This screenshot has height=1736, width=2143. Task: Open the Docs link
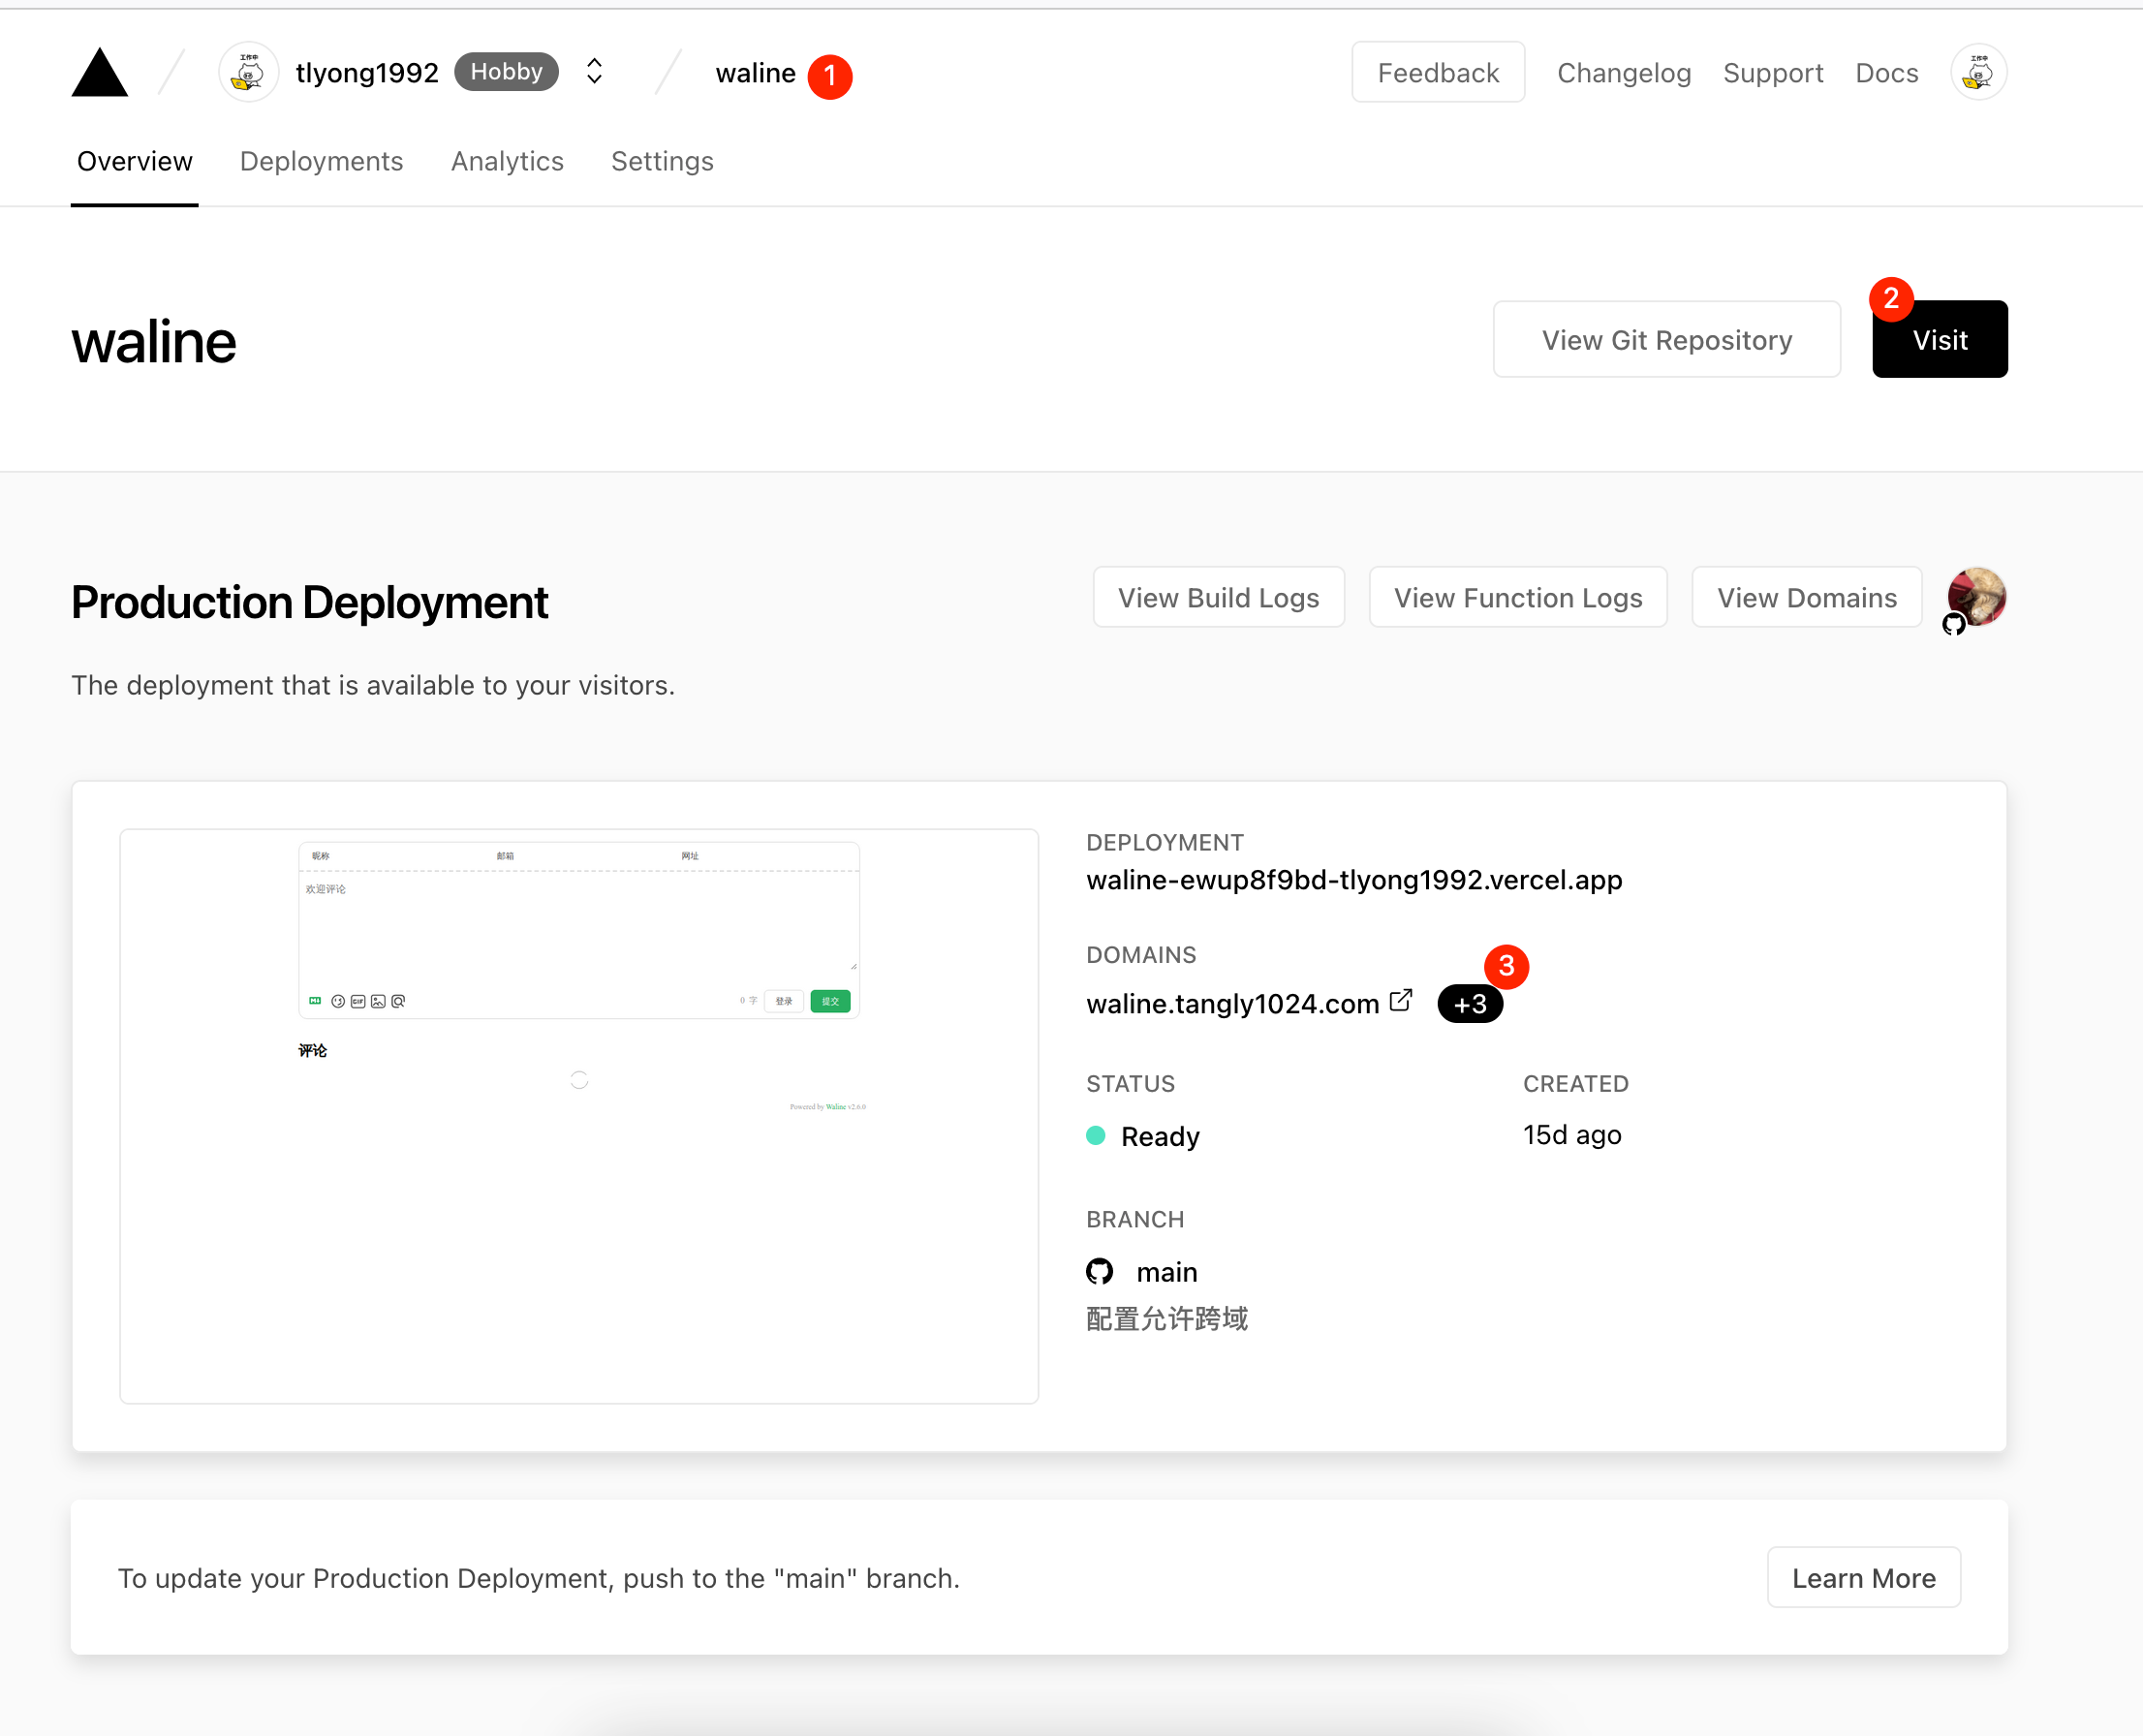click(x=1887, y=73)
